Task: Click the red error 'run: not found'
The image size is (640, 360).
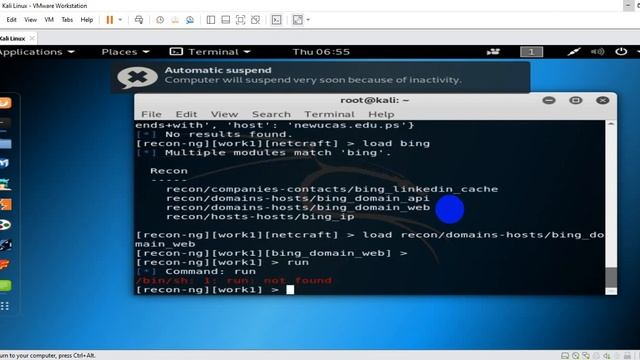Action: pyautogui.click(x=279, y=281)
